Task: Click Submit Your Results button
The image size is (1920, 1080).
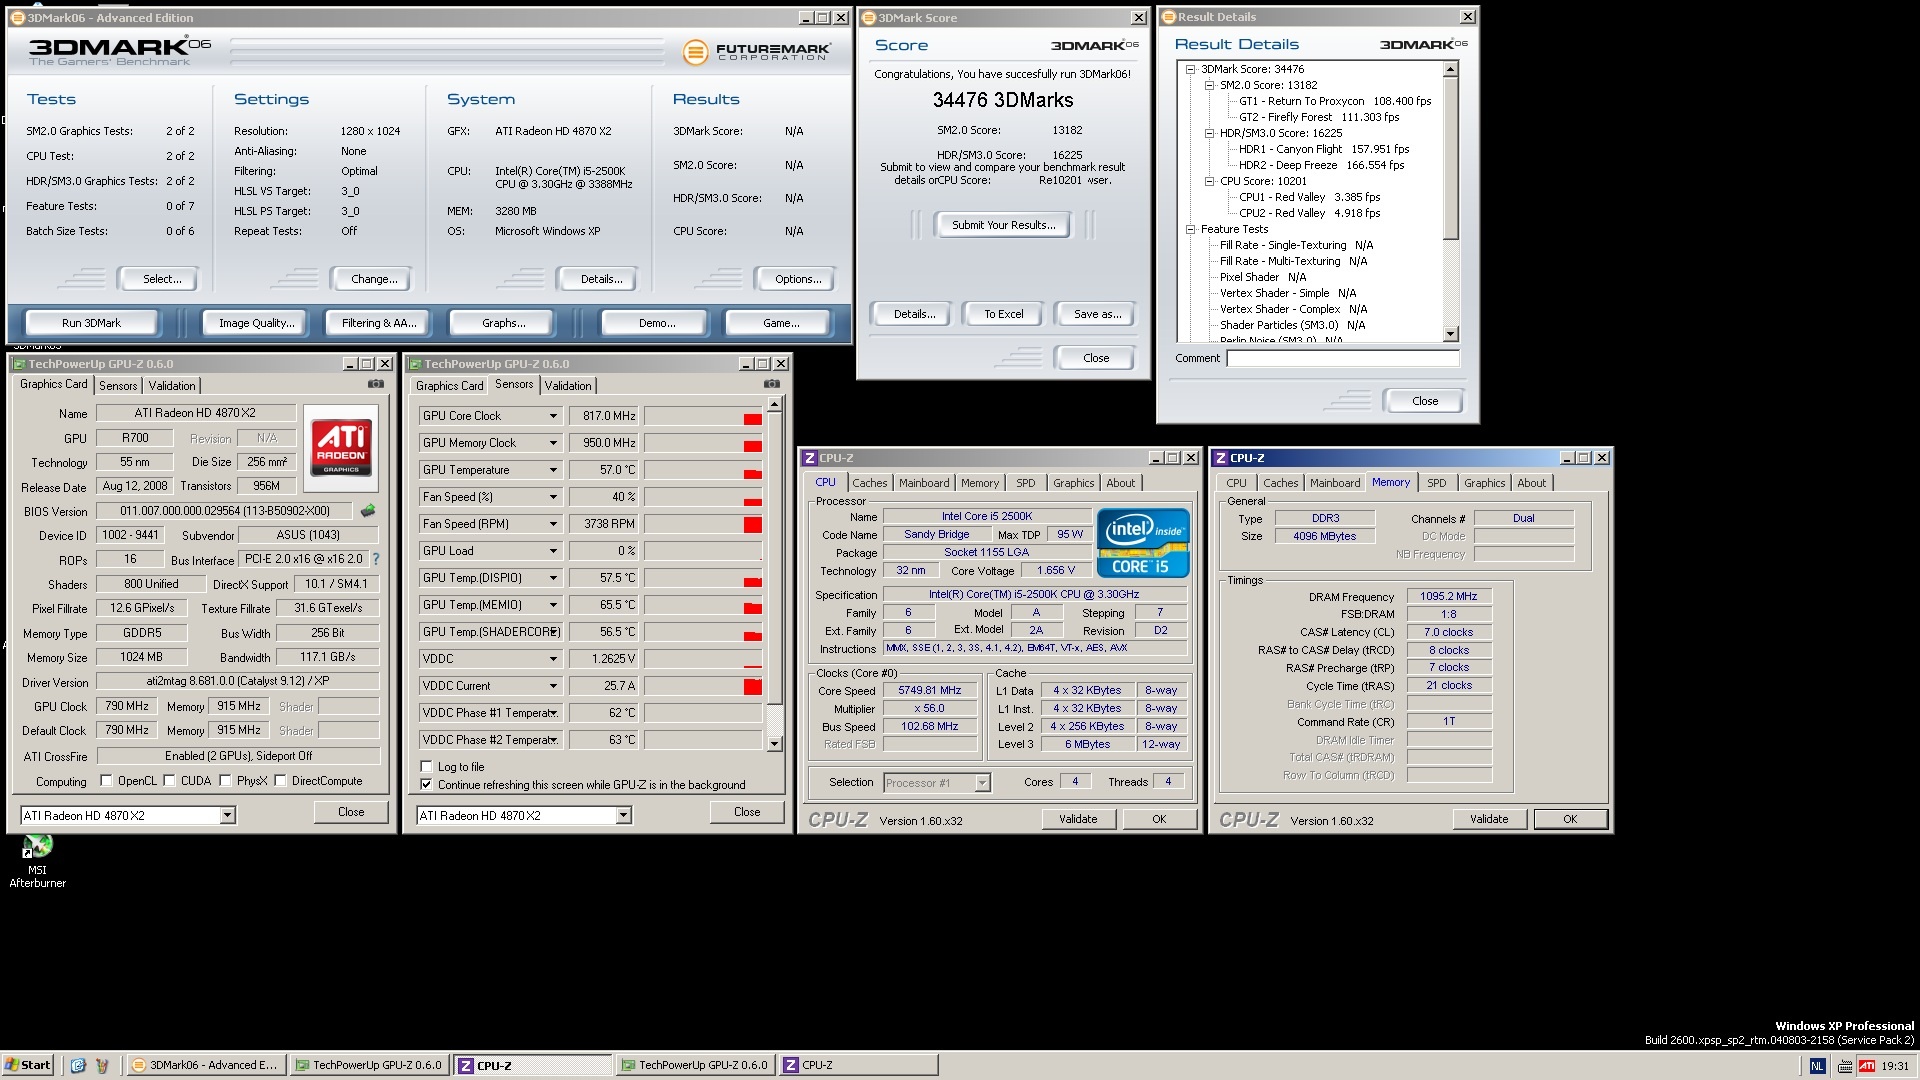Action: coord(1003,225)
